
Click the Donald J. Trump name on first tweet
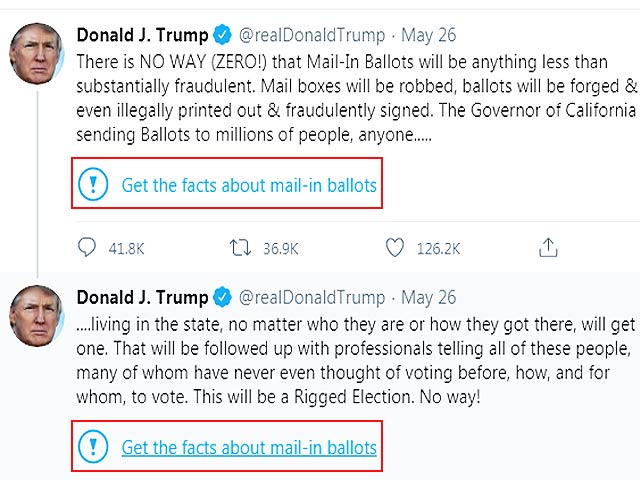coord(142,35)
